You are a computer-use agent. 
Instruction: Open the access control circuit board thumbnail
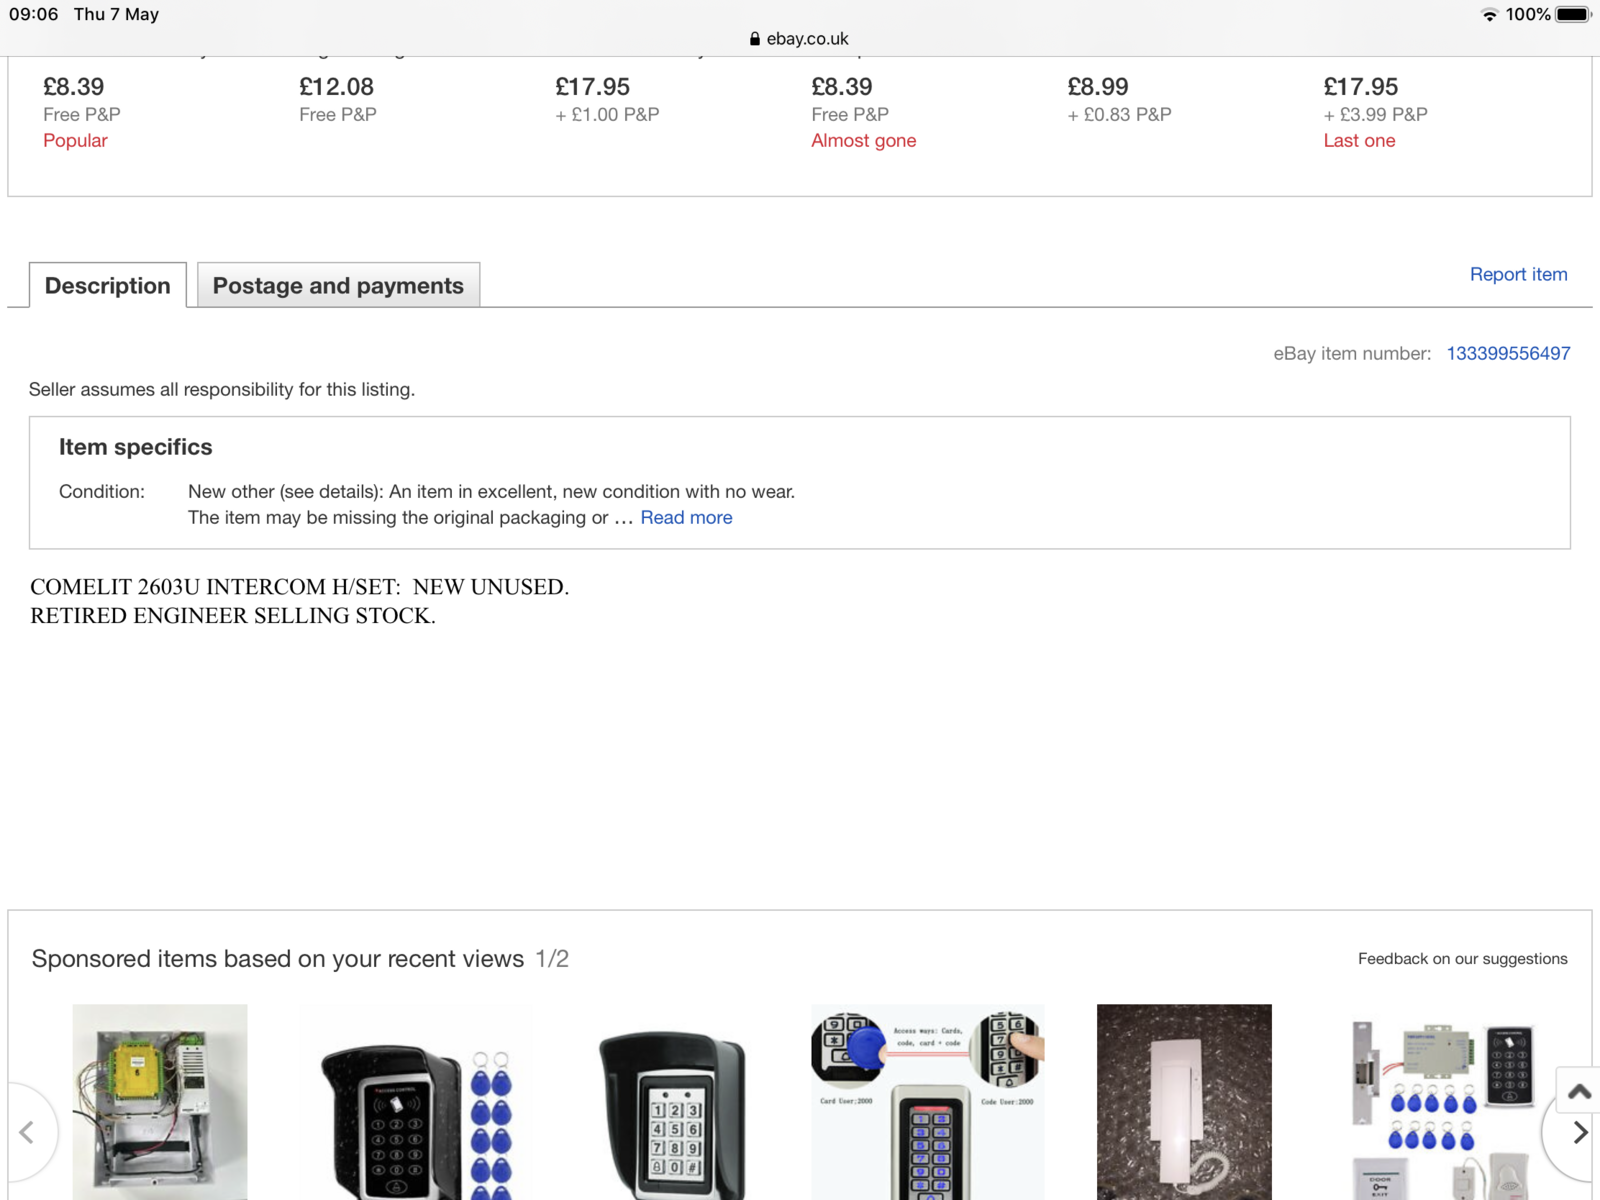(x=160, y=1100)
